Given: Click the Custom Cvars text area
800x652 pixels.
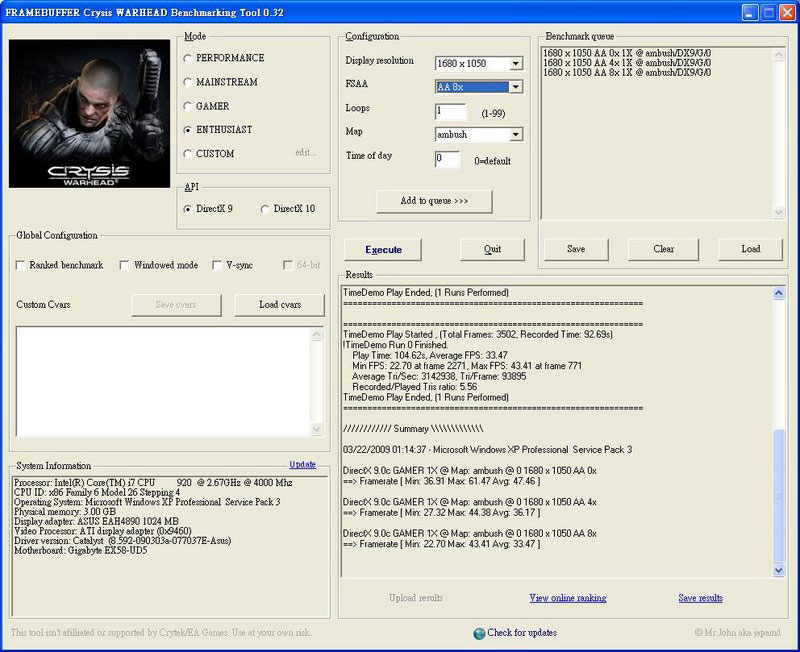Looking at the screenshot, I should tap(163, 381).
